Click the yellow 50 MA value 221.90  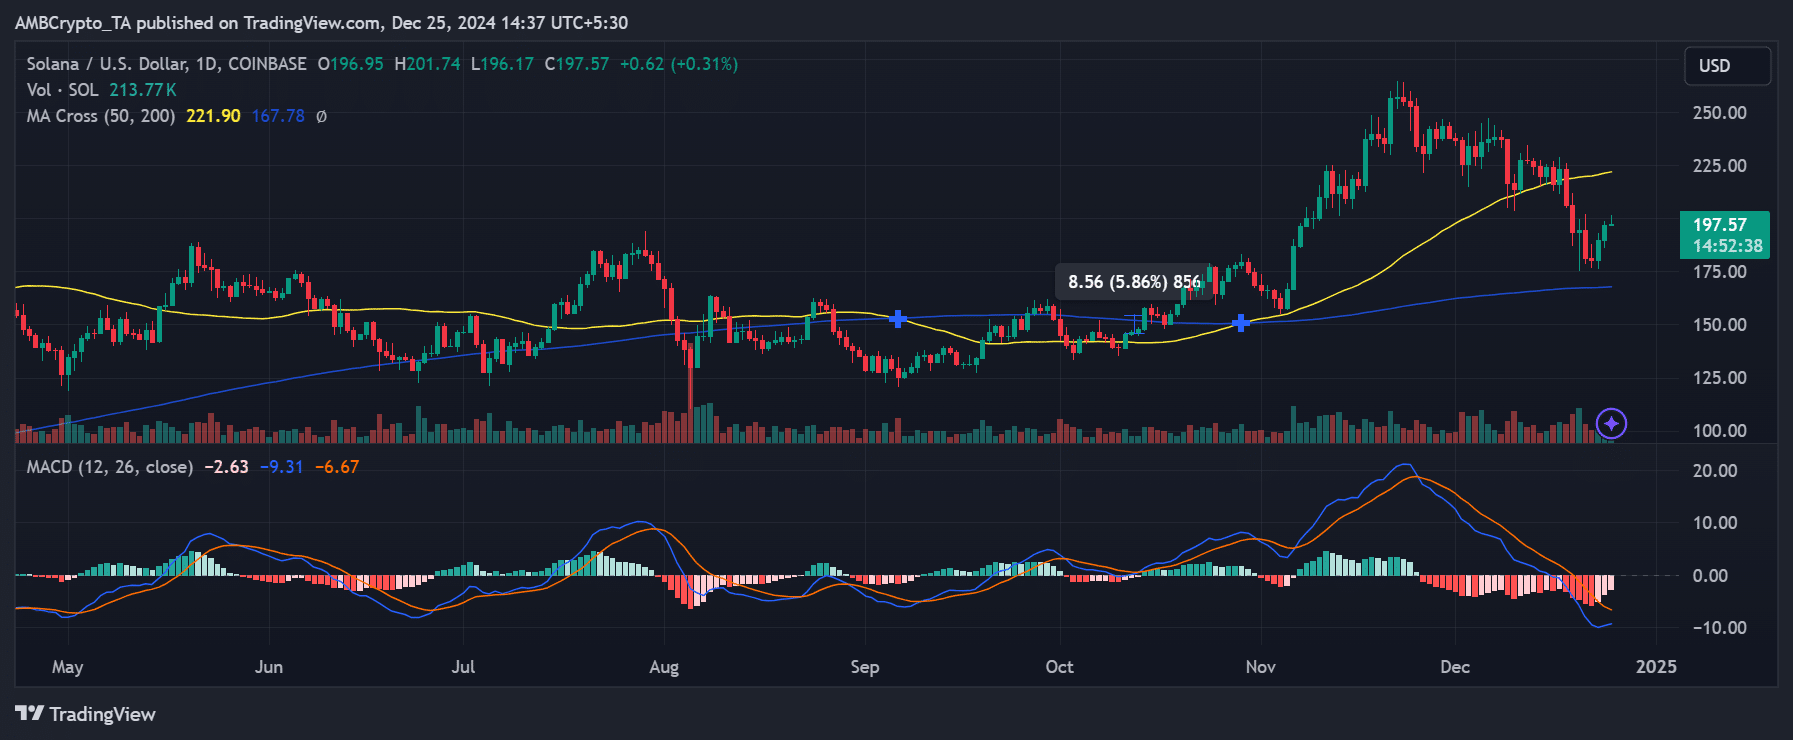213,116
